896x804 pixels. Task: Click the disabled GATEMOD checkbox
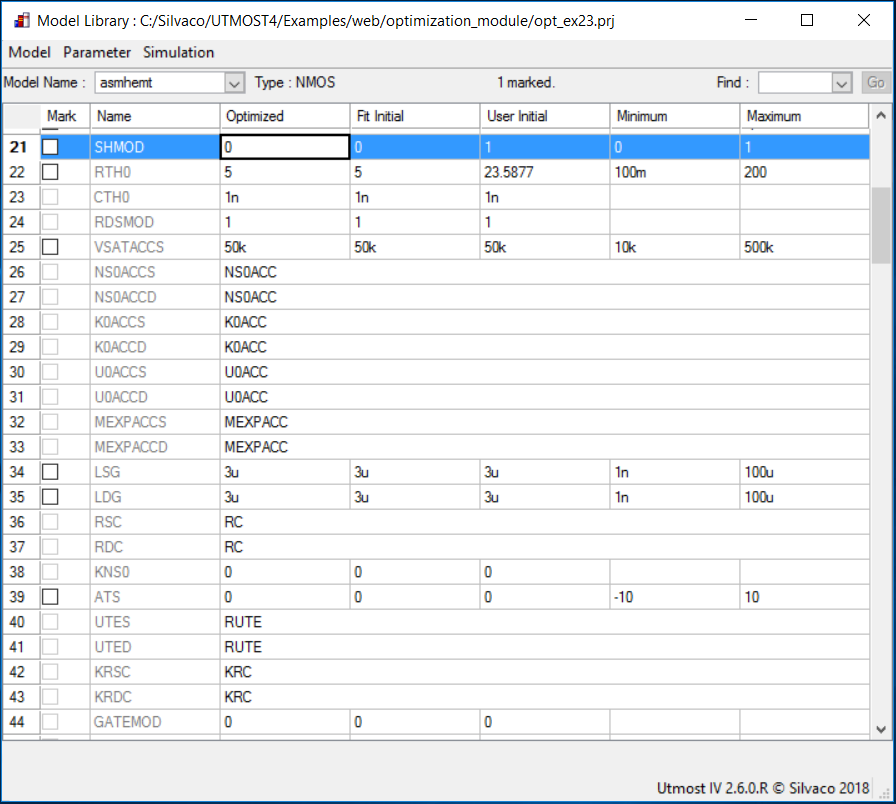[50, 722]
